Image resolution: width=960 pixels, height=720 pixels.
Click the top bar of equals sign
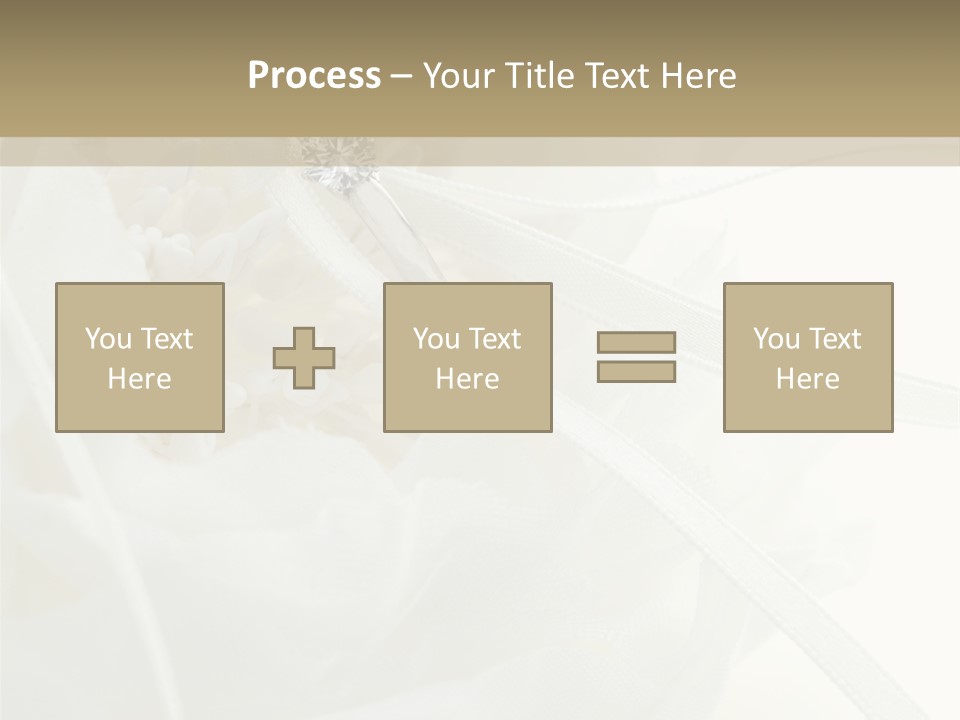pyautogui.click(x=636, y=342)
